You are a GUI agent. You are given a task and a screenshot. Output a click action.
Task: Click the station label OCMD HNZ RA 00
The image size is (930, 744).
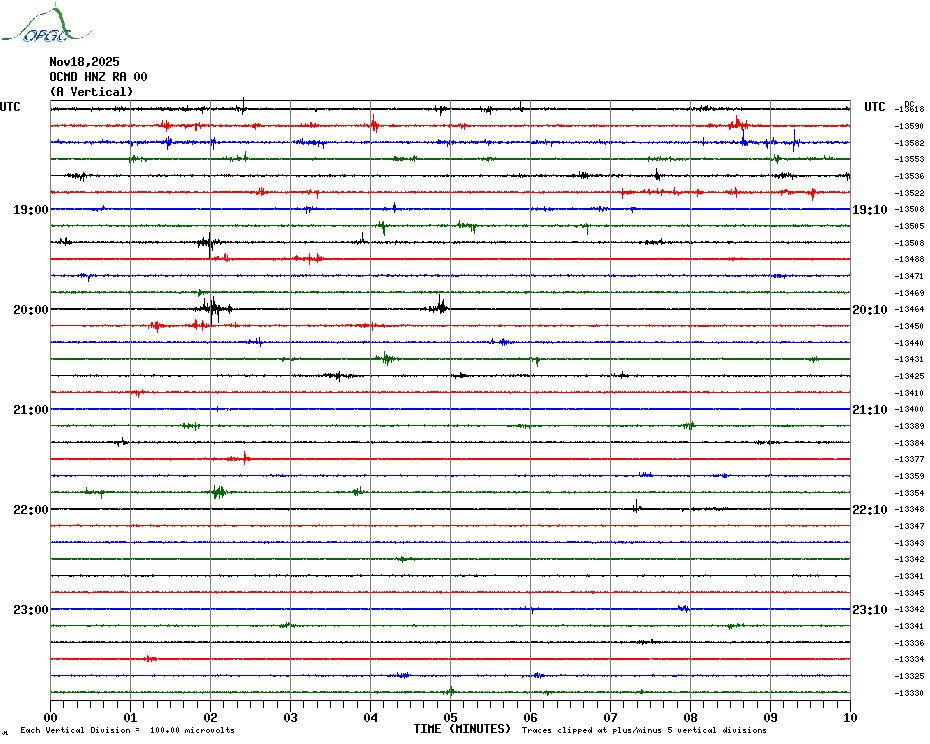98,77
